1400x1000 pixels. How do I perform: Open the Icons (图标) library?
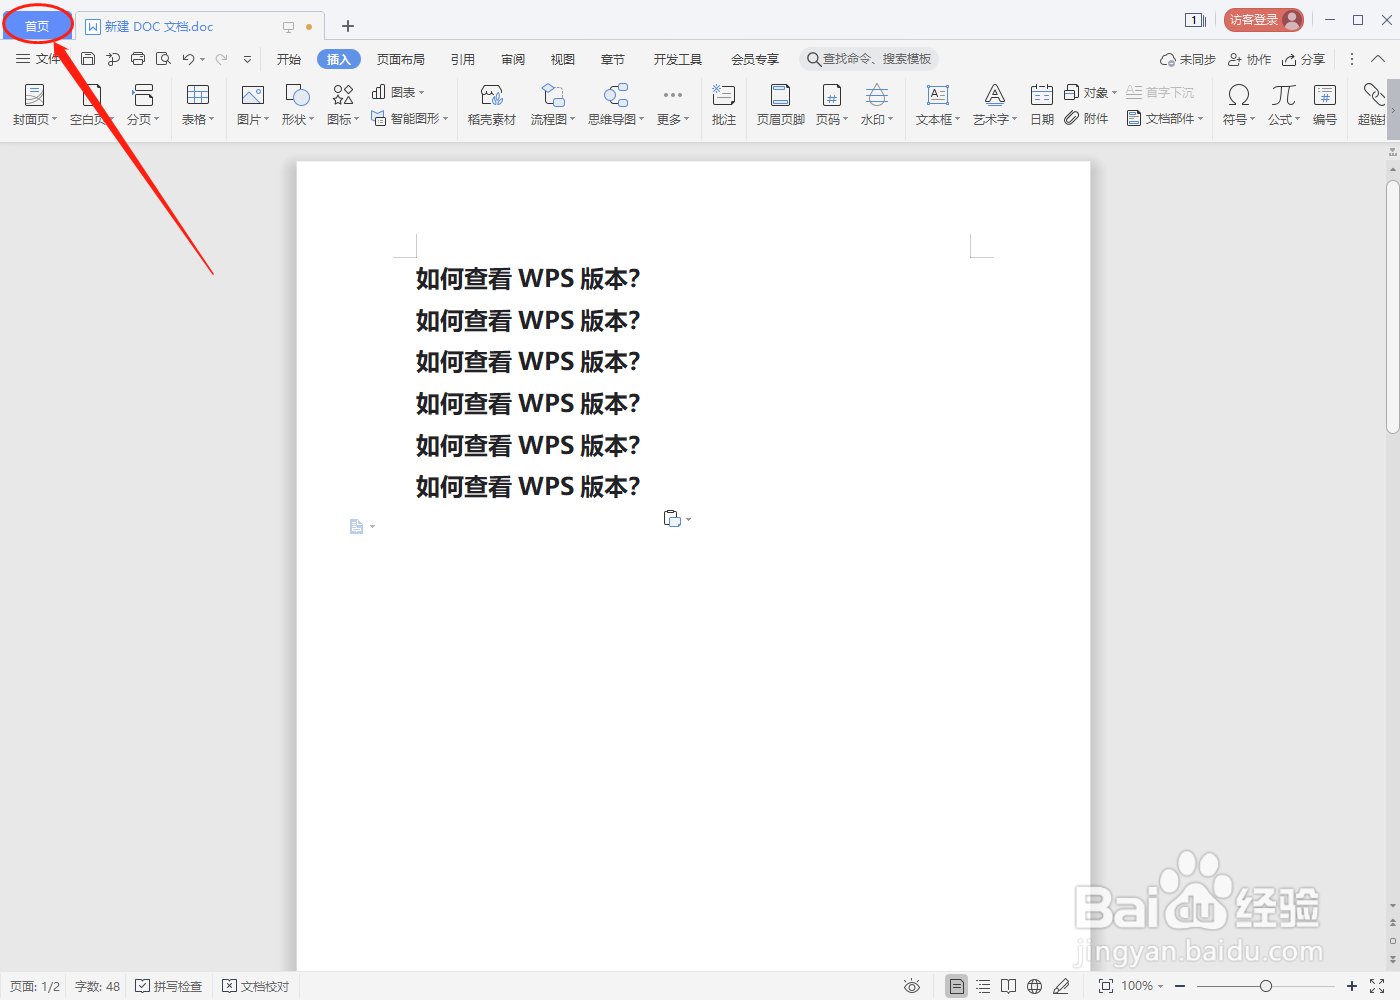[x=343, y=105]
